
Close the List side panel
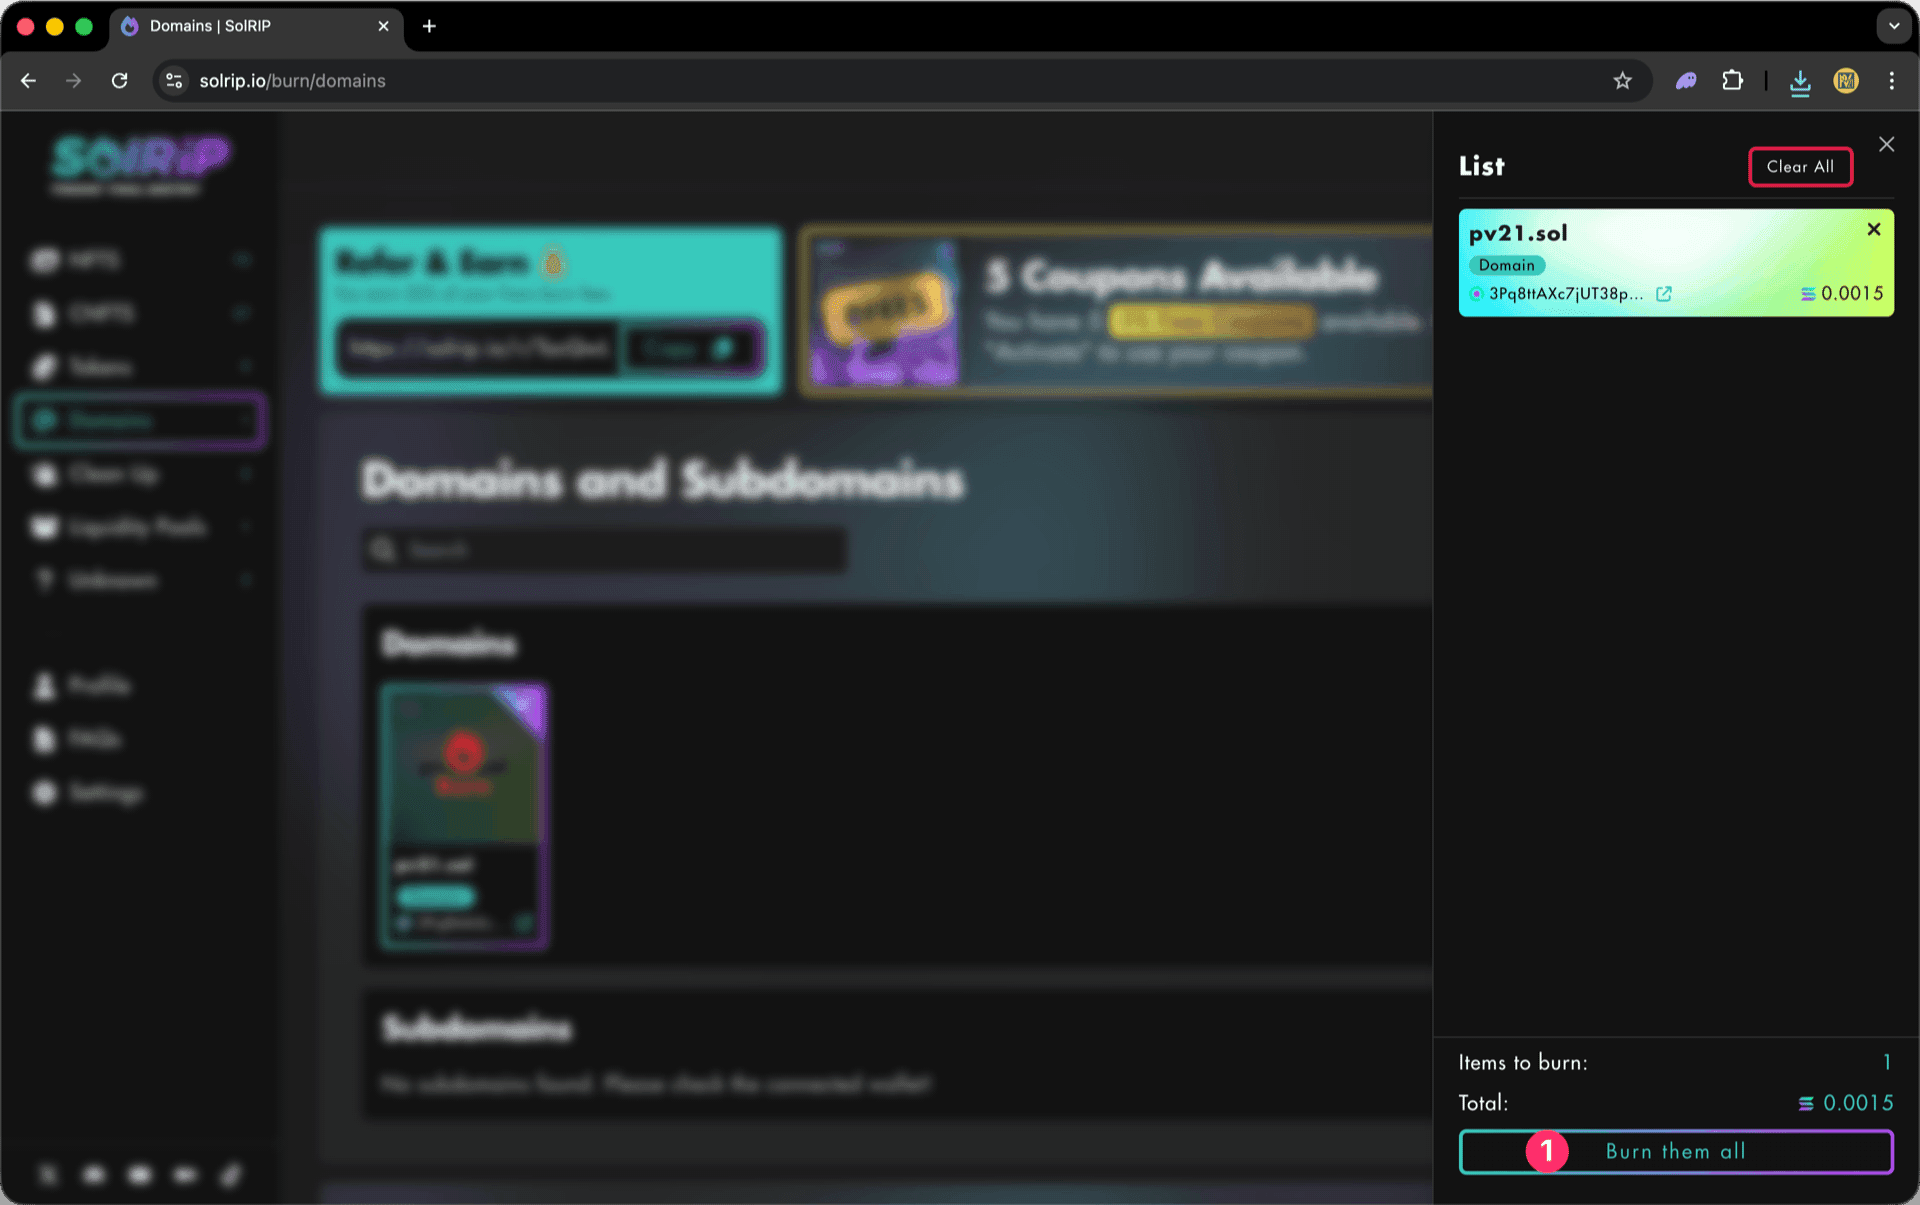(x=1886, y=145)
